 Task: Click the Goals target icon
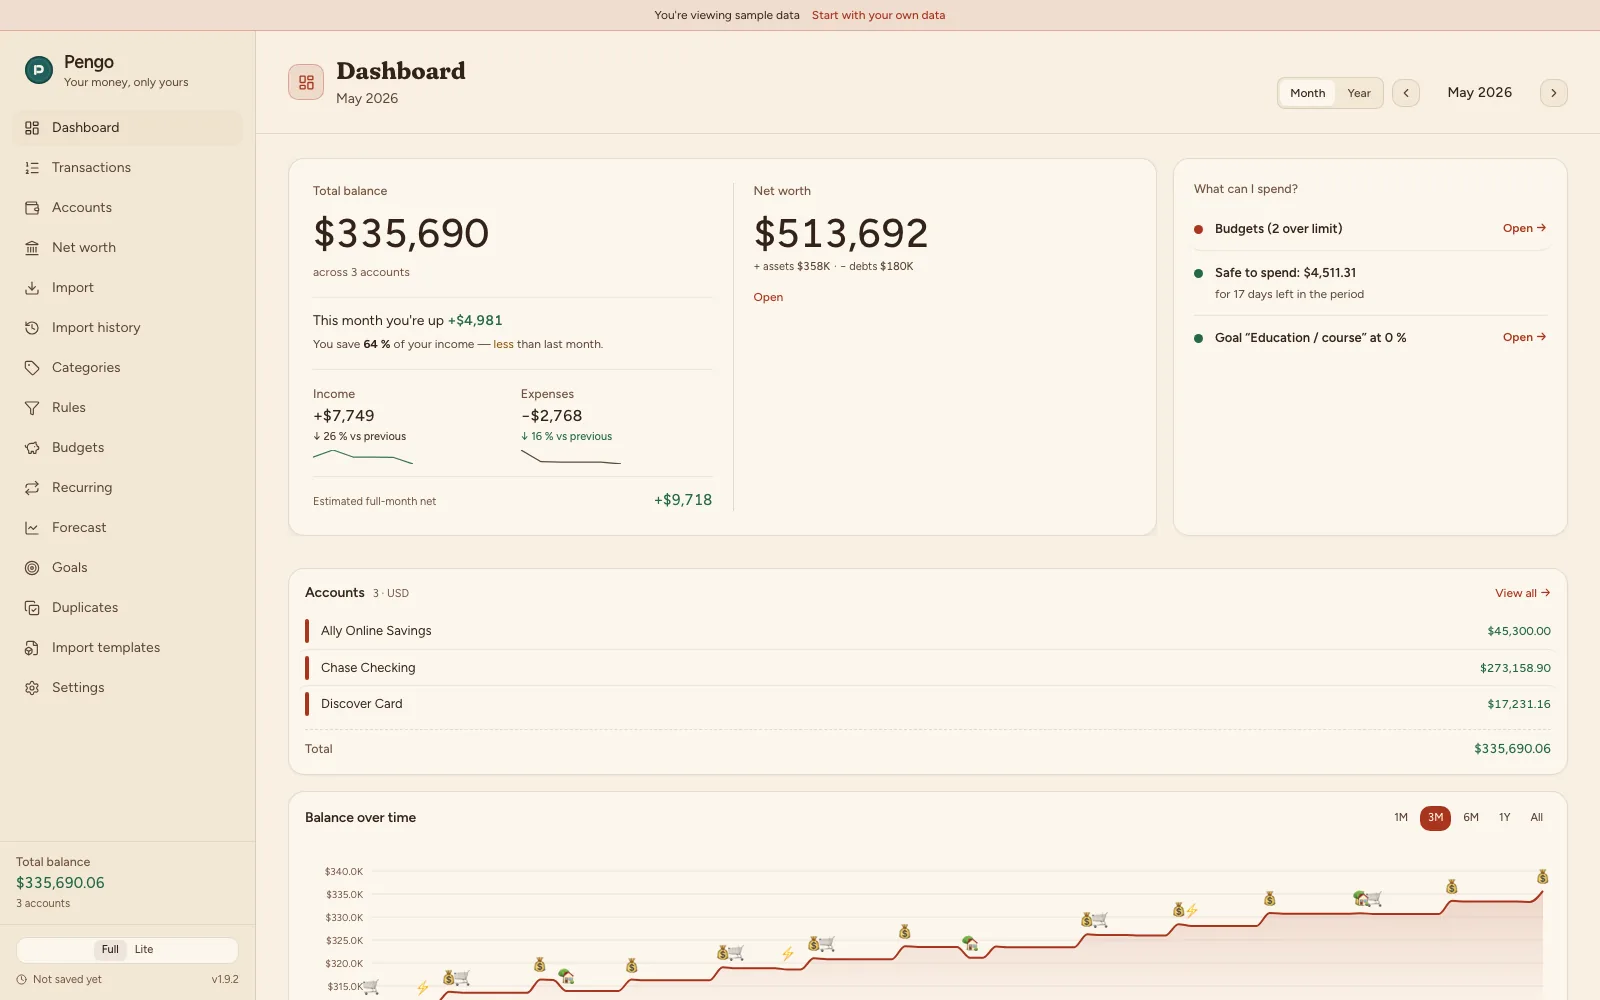click(32, 568)
